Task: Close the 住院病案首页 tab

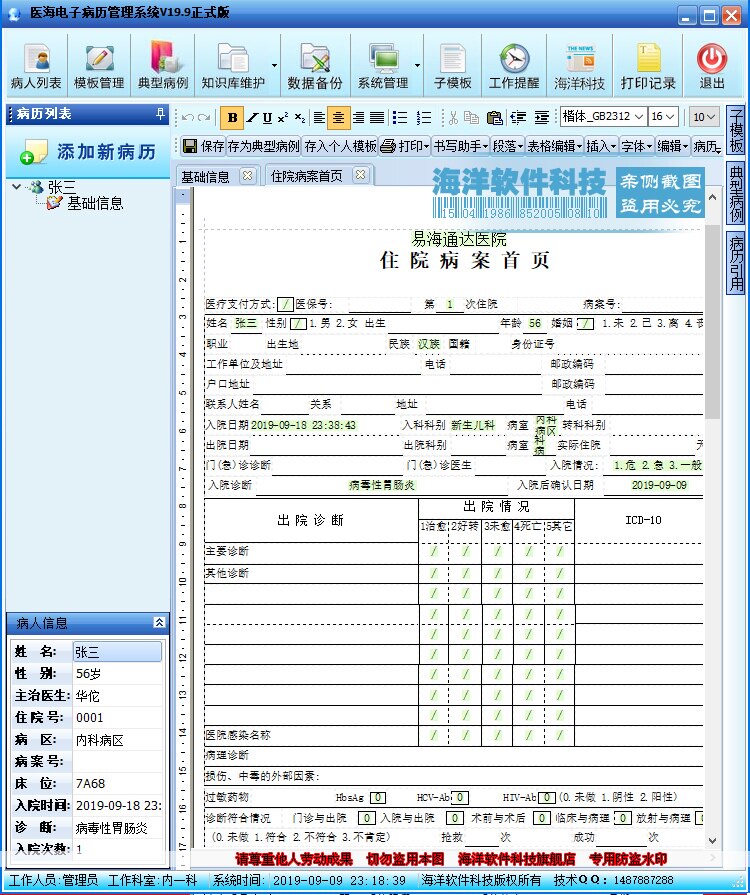Action: coord(360,175)
